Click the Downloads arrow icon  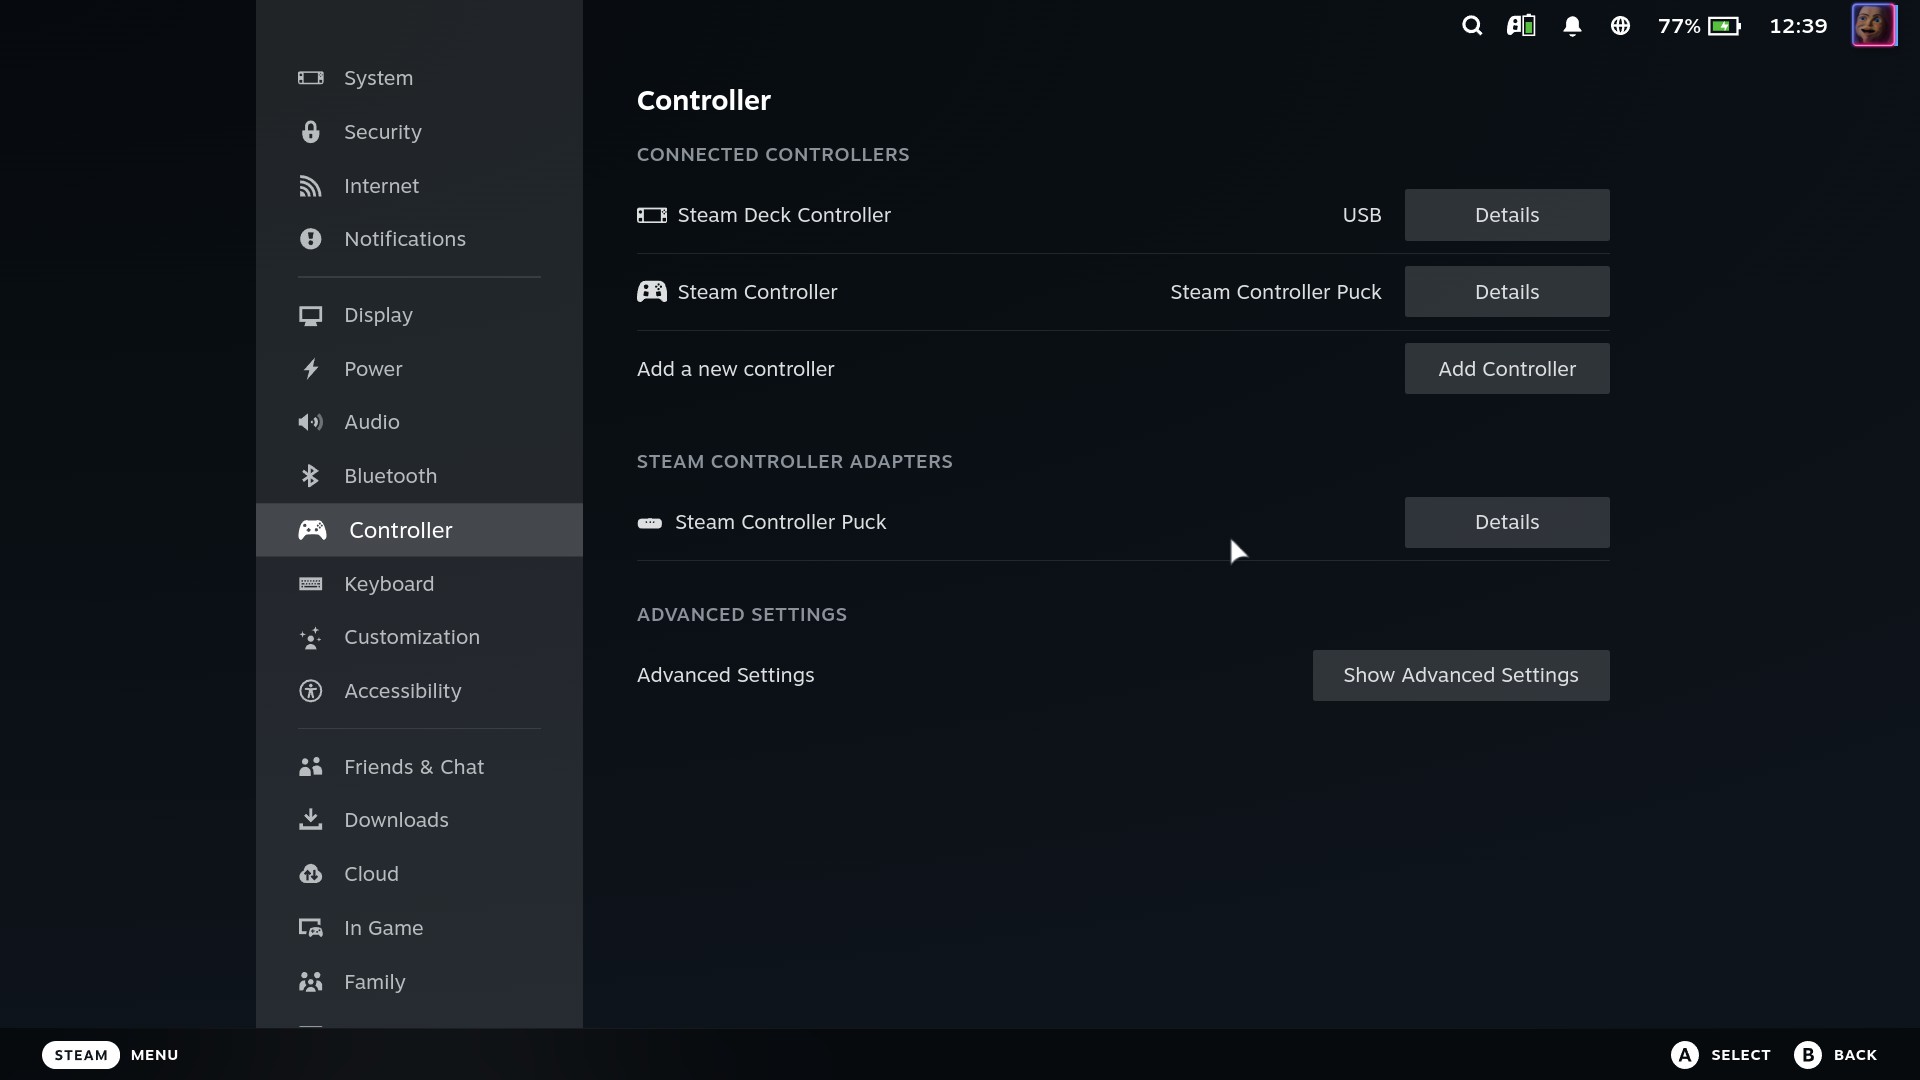310,820
